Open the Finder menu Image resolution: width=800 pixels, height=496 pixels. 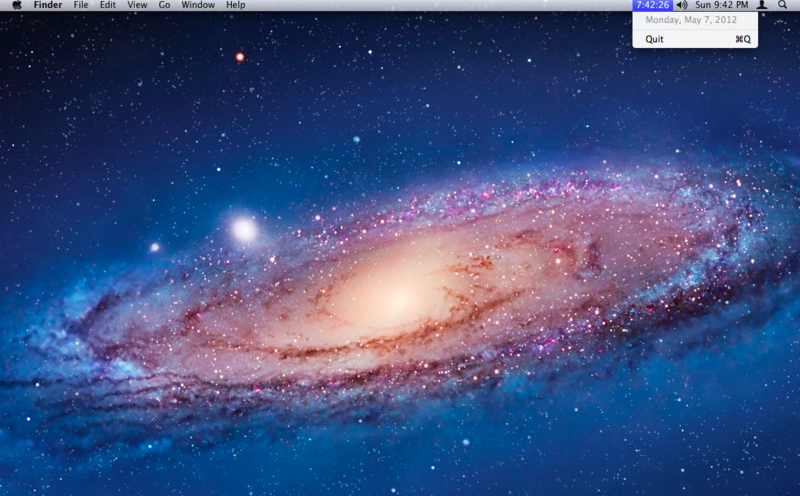tap(48, 5)
